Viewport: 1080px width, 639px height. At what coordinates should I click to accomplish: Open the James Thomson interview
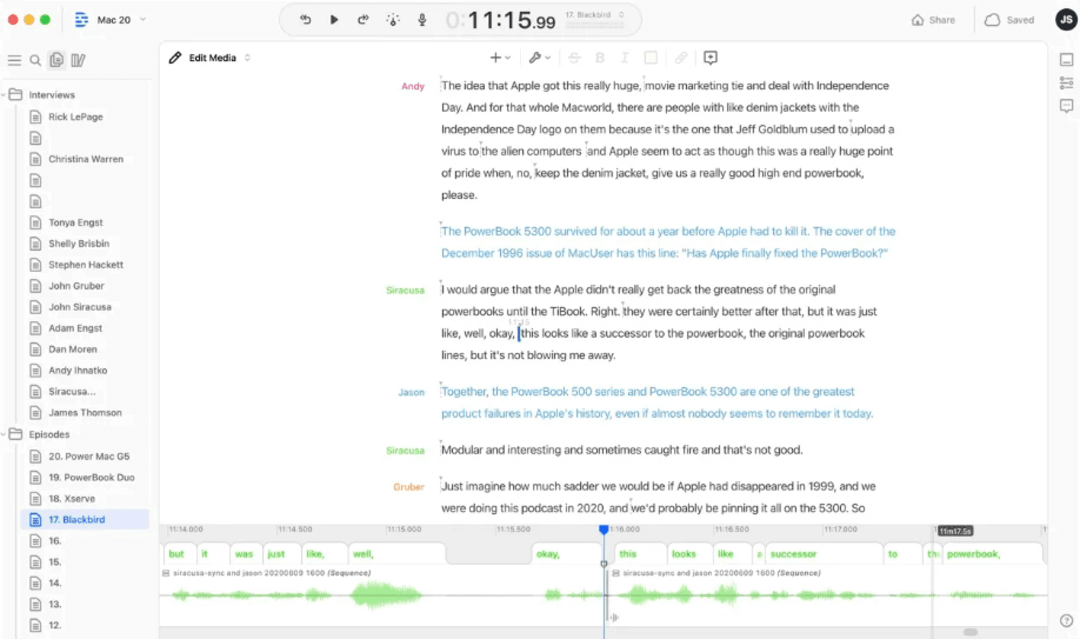click(x=85, y=412)
